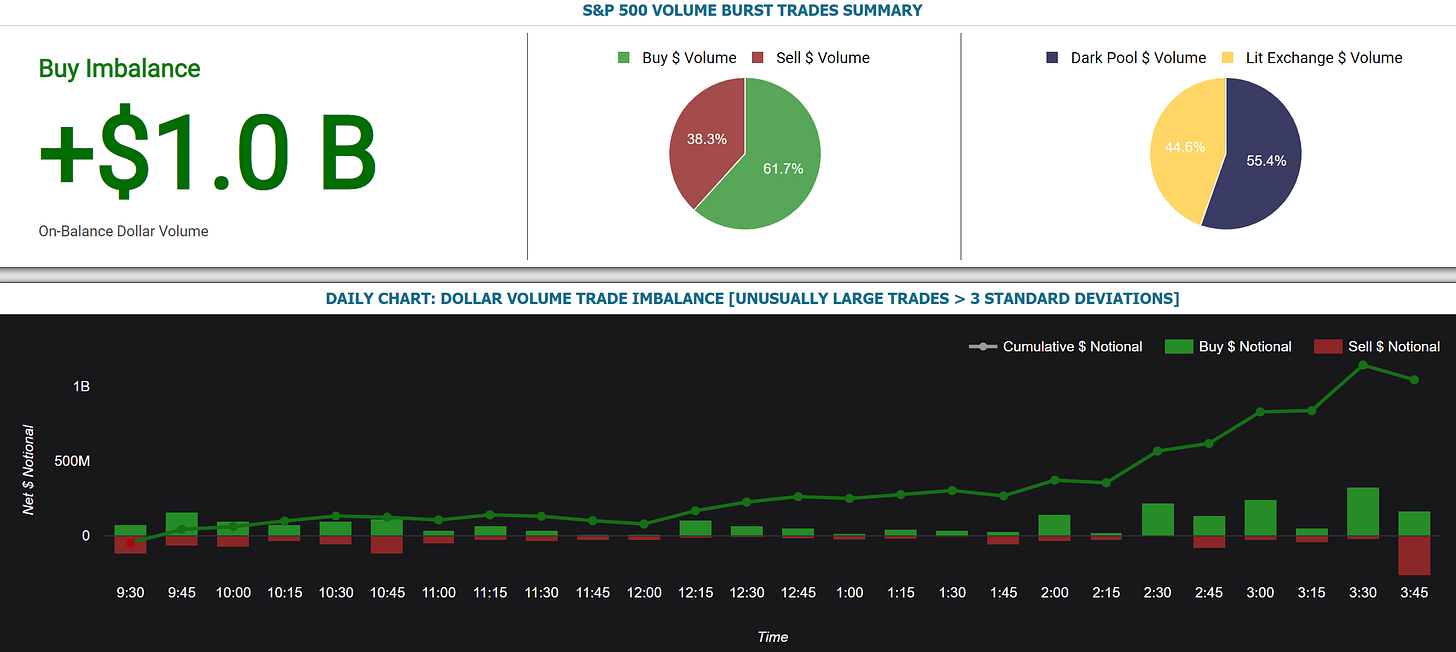Image resolution: width=1456 pixels, height=652 pixels.
Task: Click the green Buy $ Volume legend swatch
Action: tap(624, 58)
